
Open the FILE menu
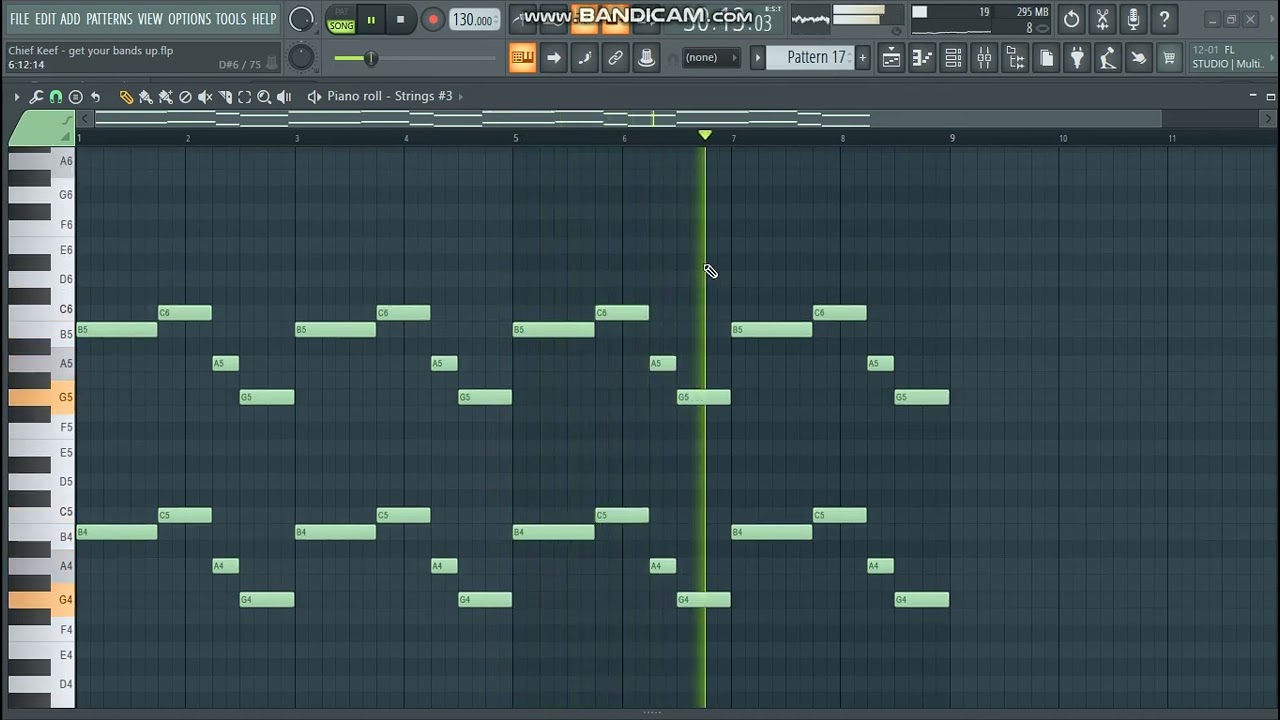[19, 19]
